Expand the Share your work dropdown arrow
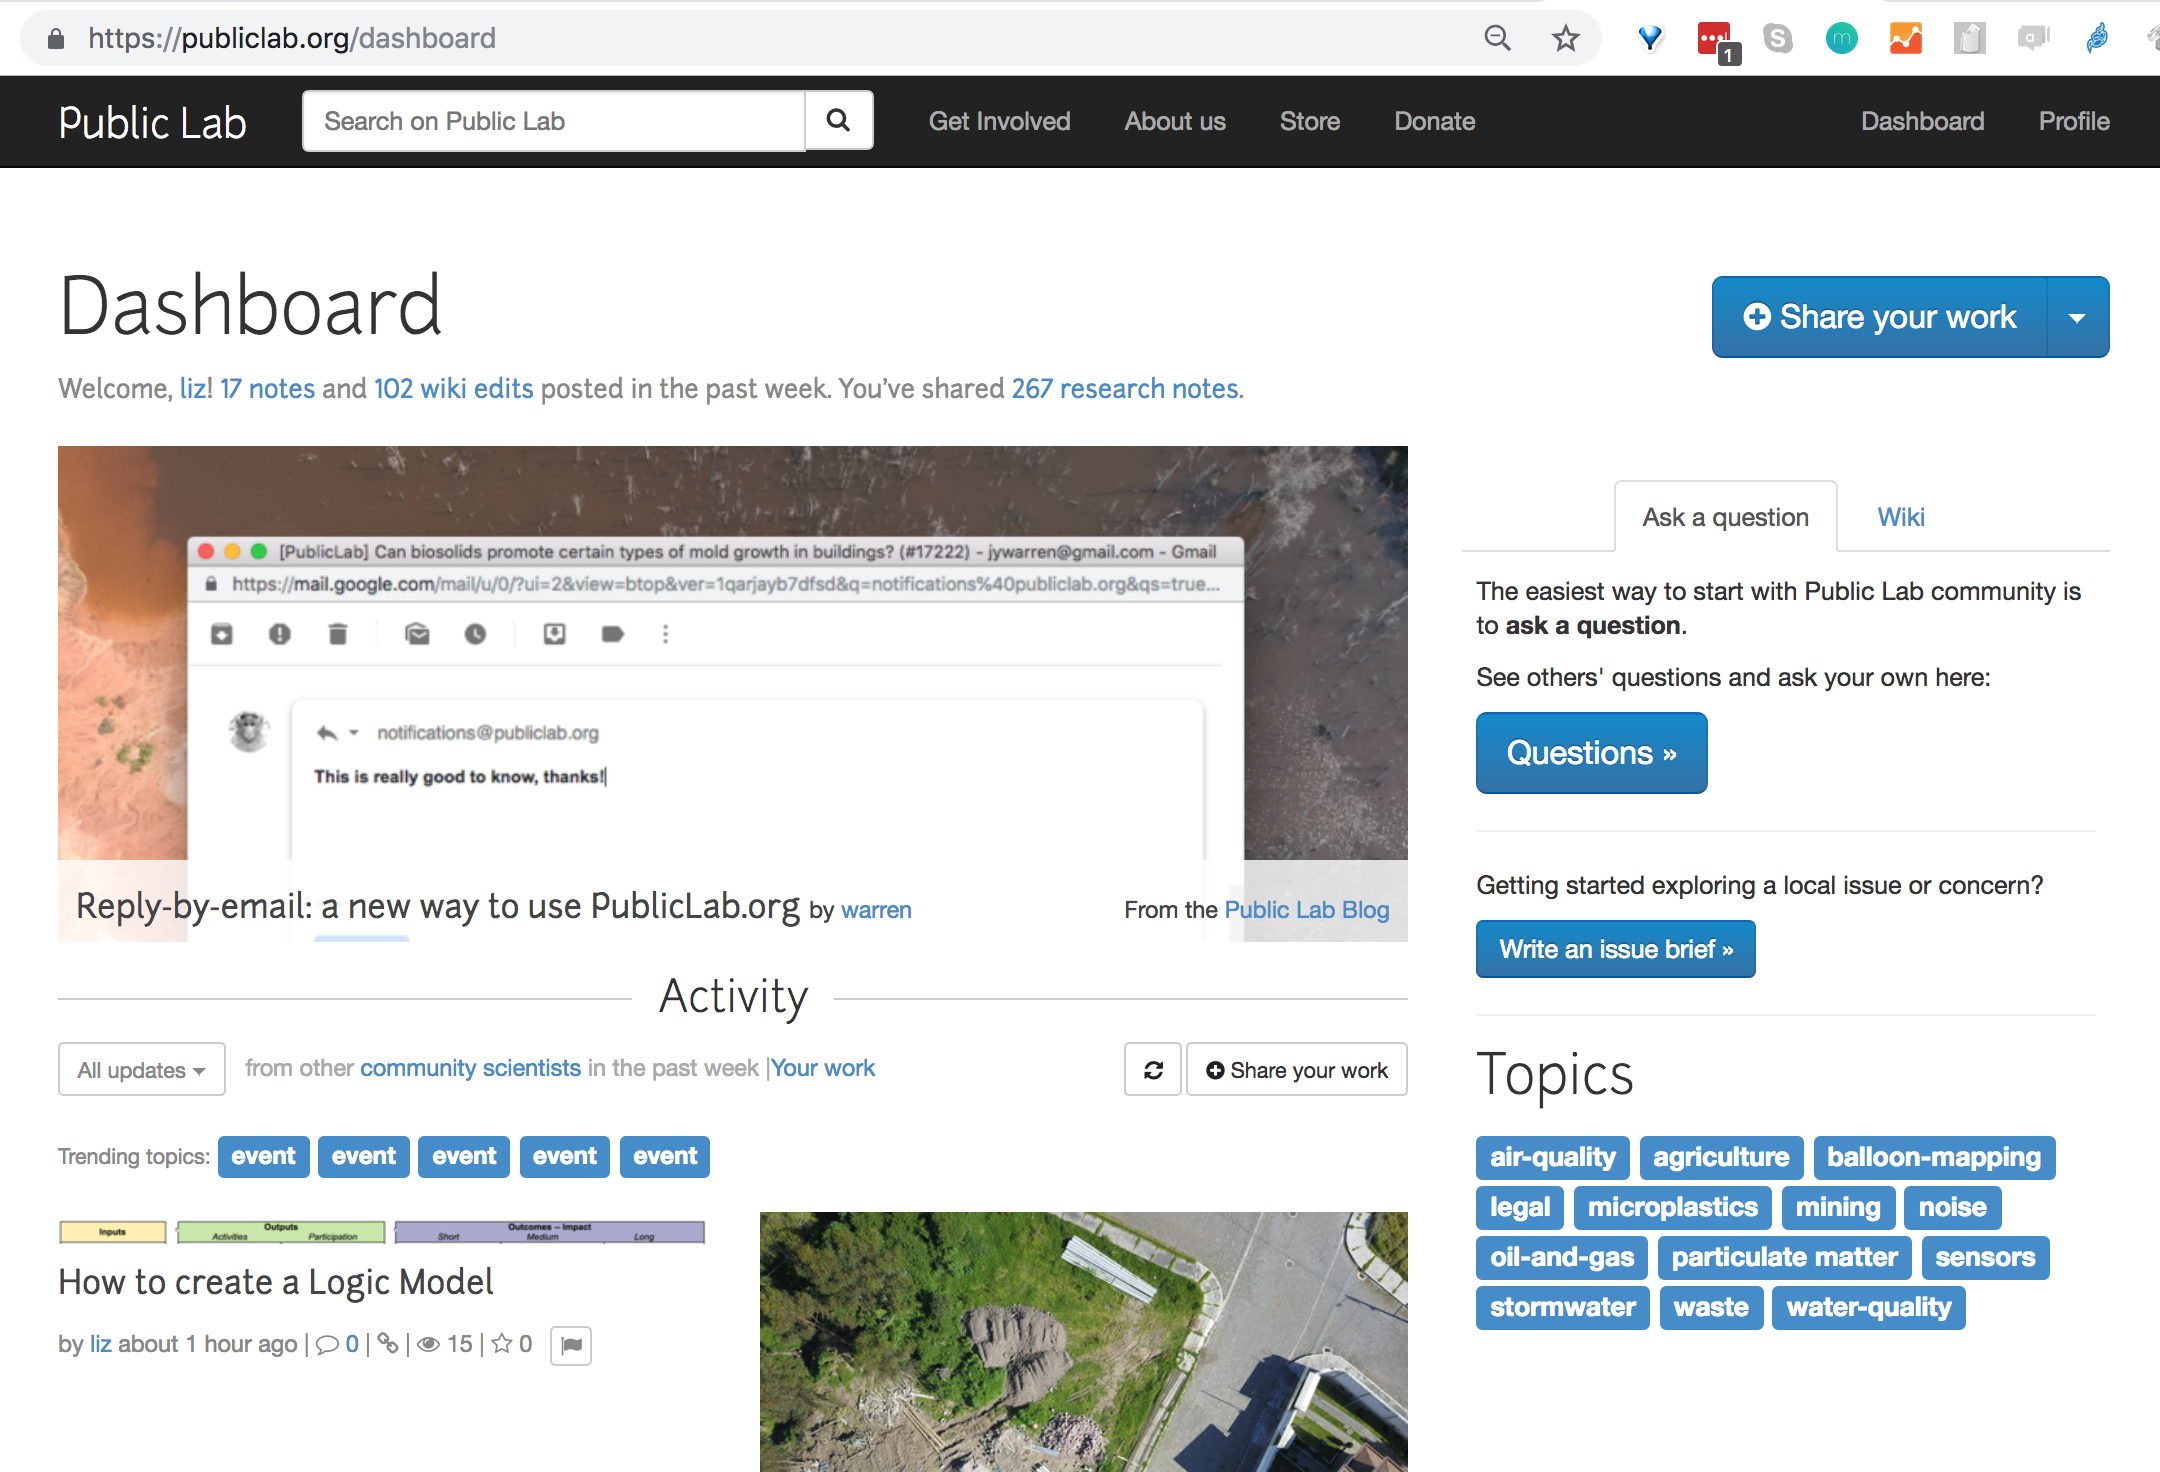This screenshot has width=2160, height=1472. click(x=2078, y=317)
